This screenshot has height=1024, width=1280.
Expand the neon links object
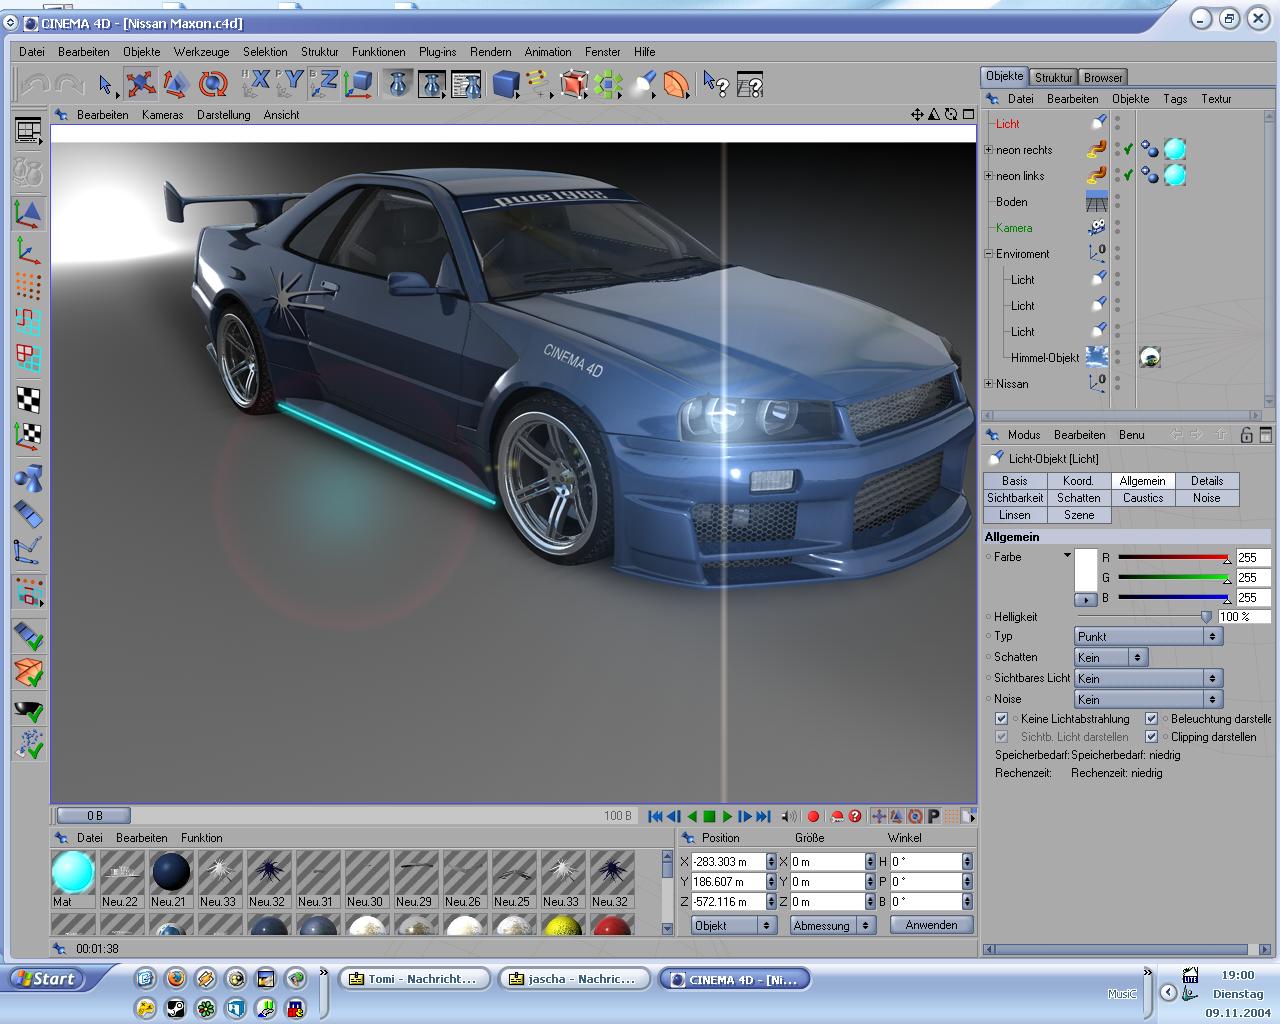pos(989,176)
